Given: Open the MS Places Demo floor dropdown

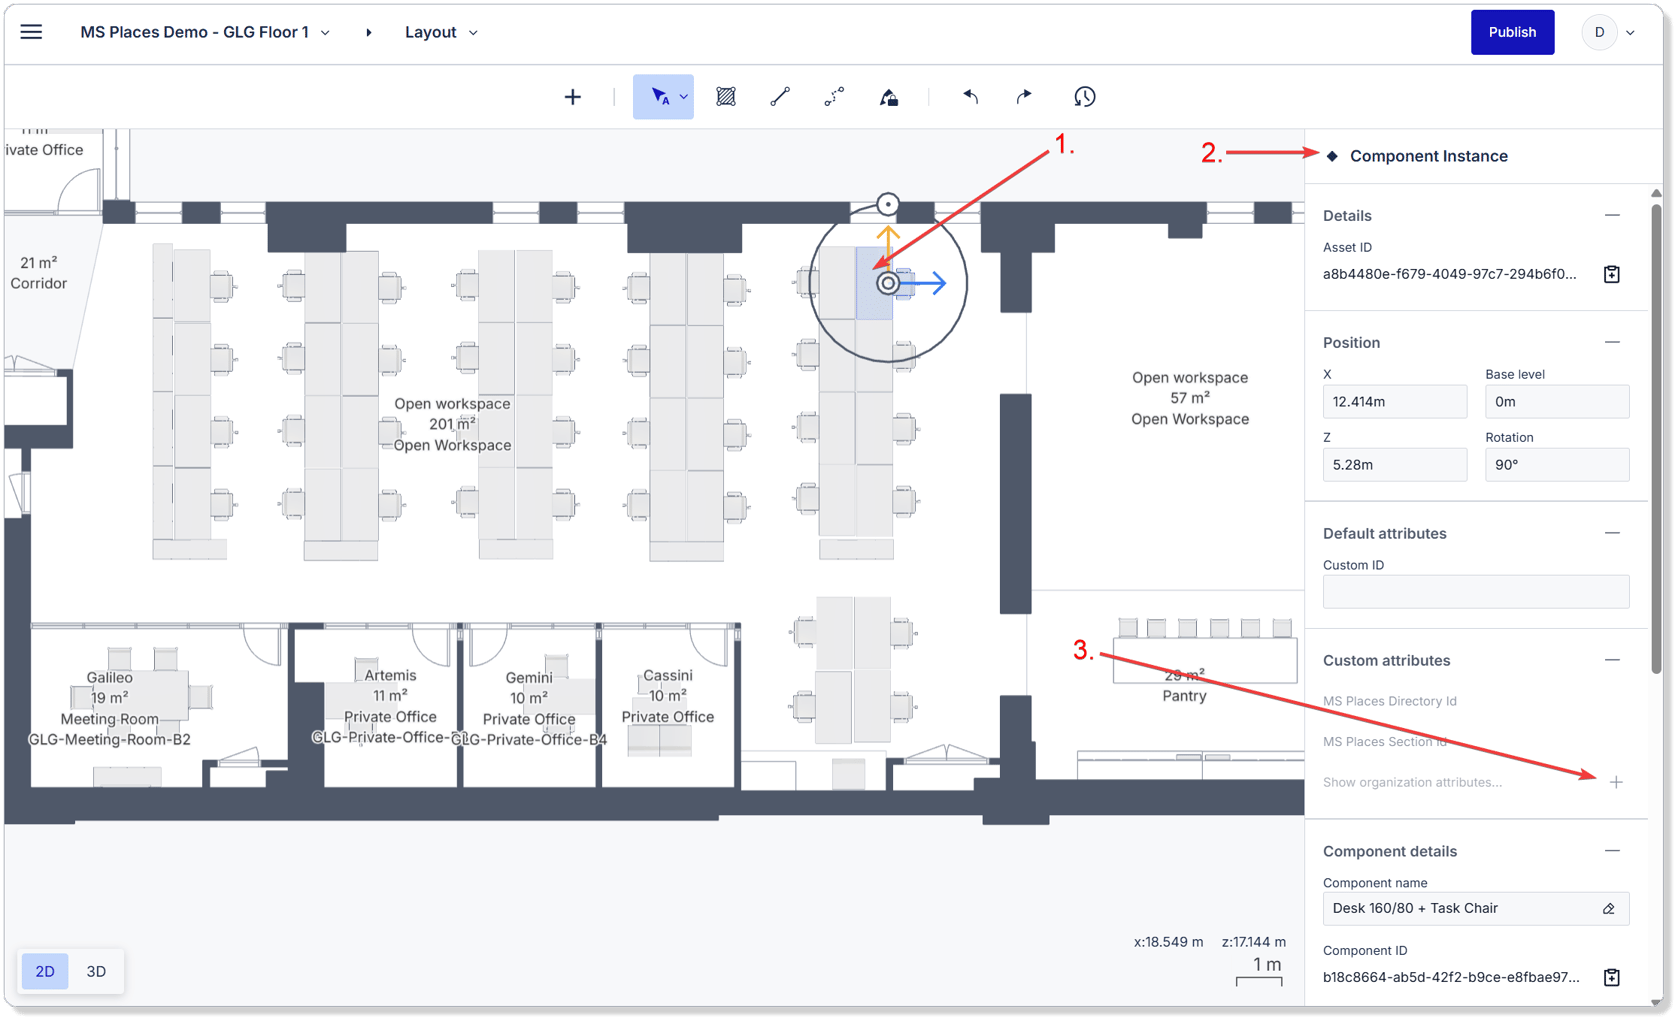Looking at the screenshot, I should point(205,32).
